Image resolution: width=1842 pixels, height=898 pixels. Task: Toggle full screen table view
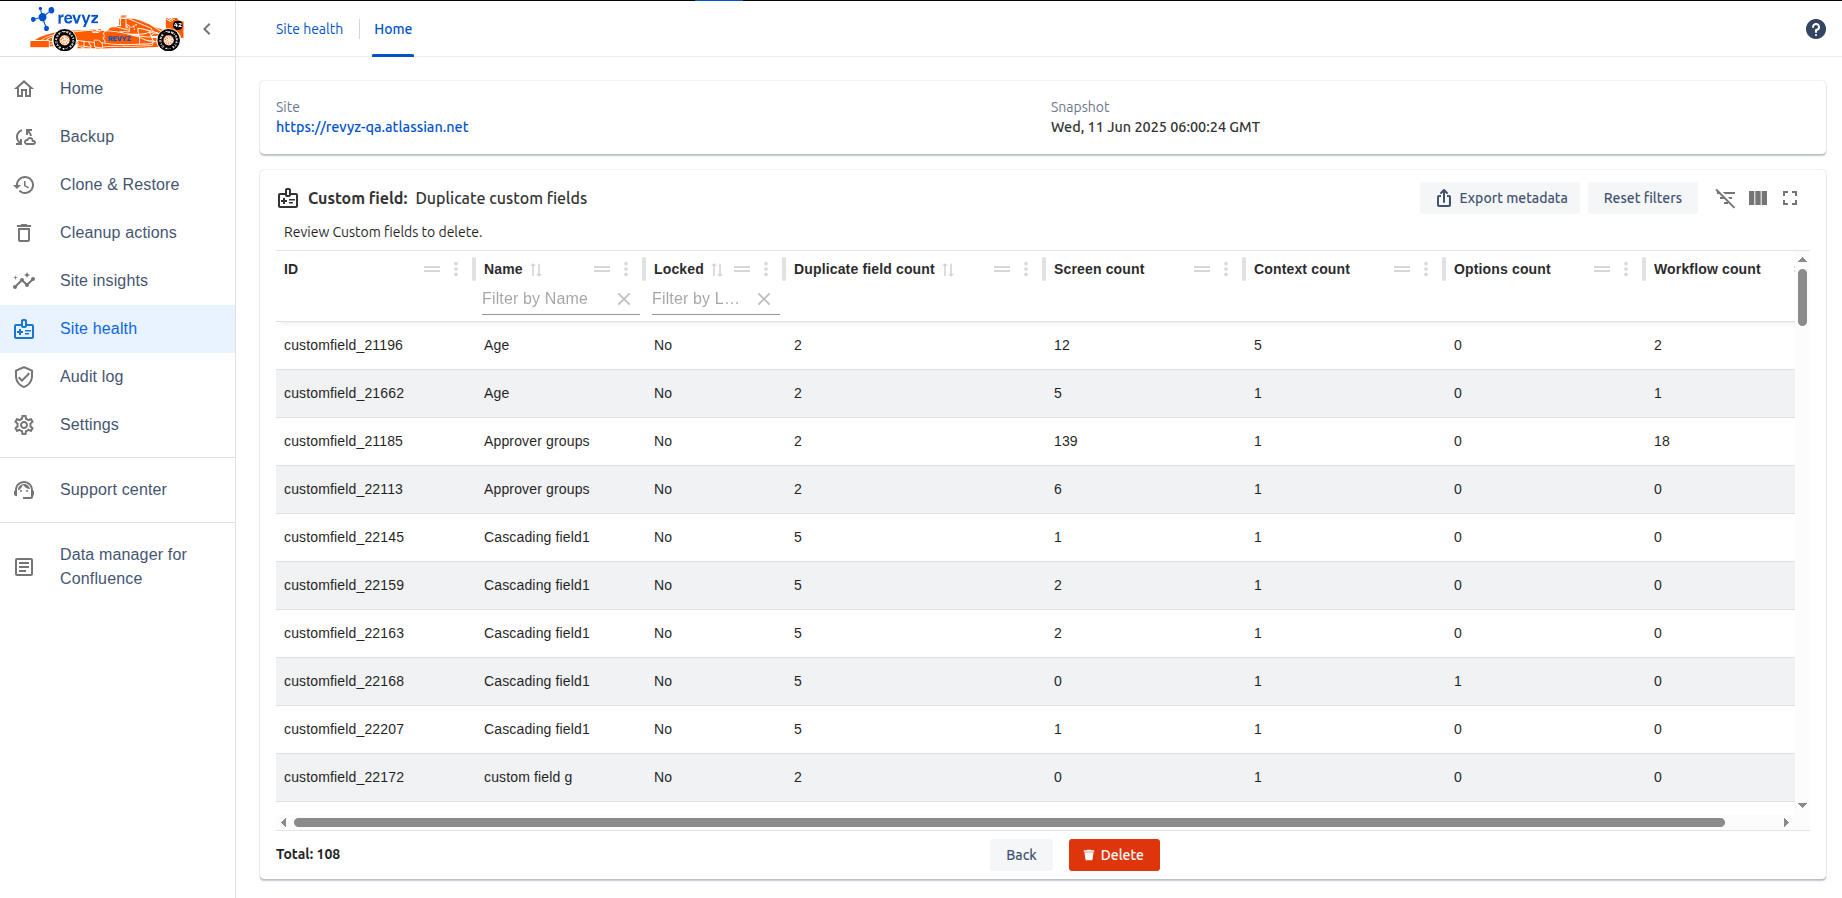[1790, 198]
